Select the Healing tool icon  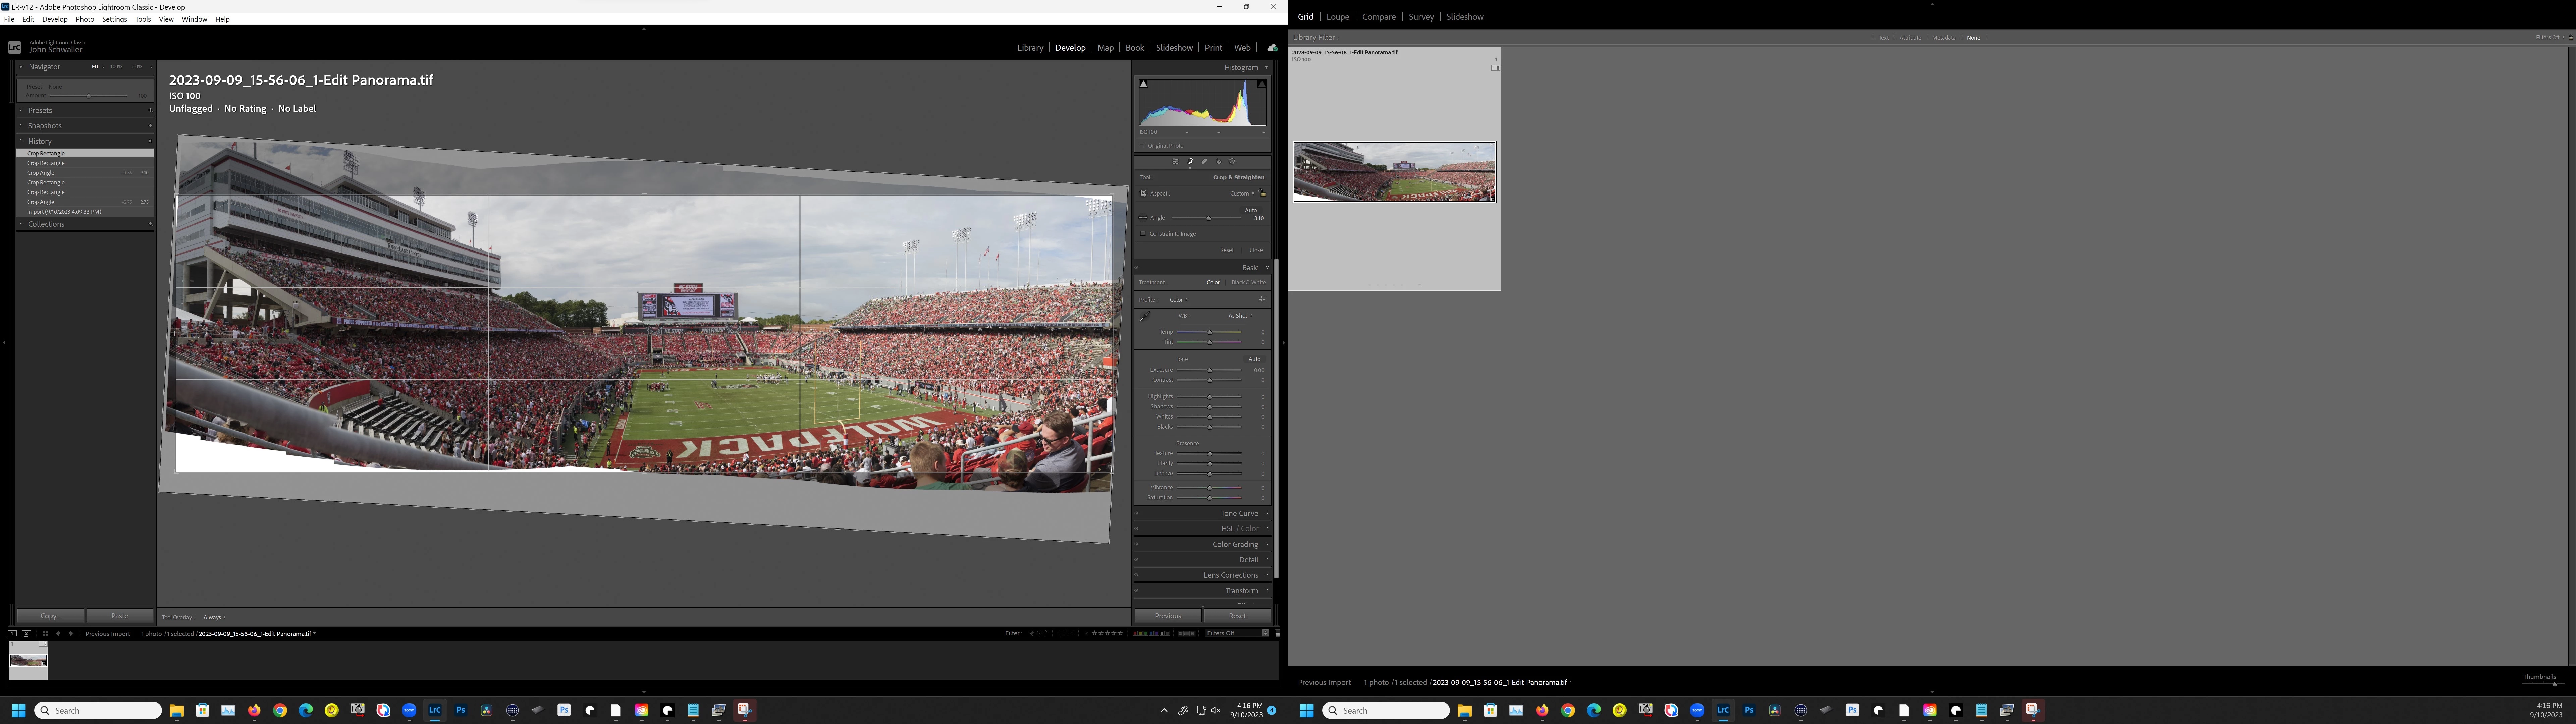pos(1204,161)
